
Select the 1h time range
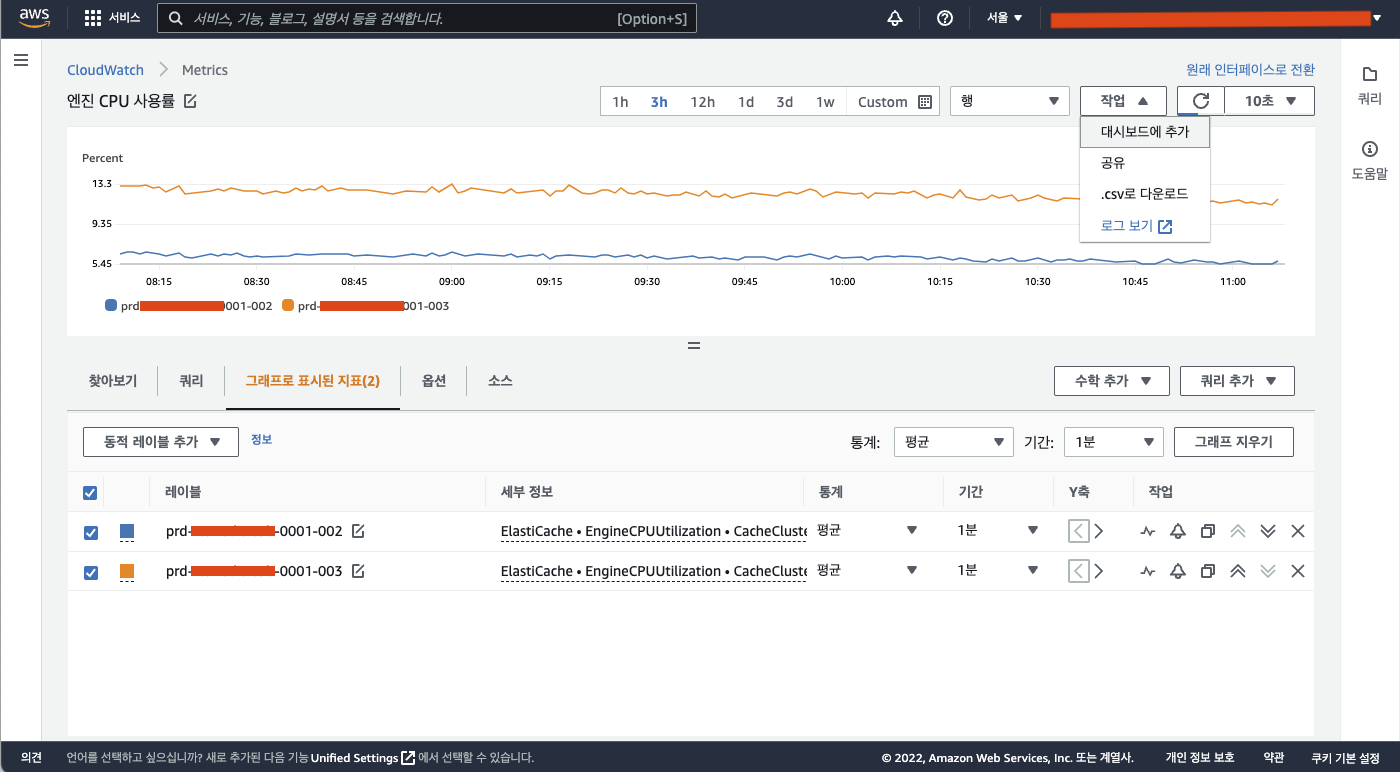[x=620, y=102]
